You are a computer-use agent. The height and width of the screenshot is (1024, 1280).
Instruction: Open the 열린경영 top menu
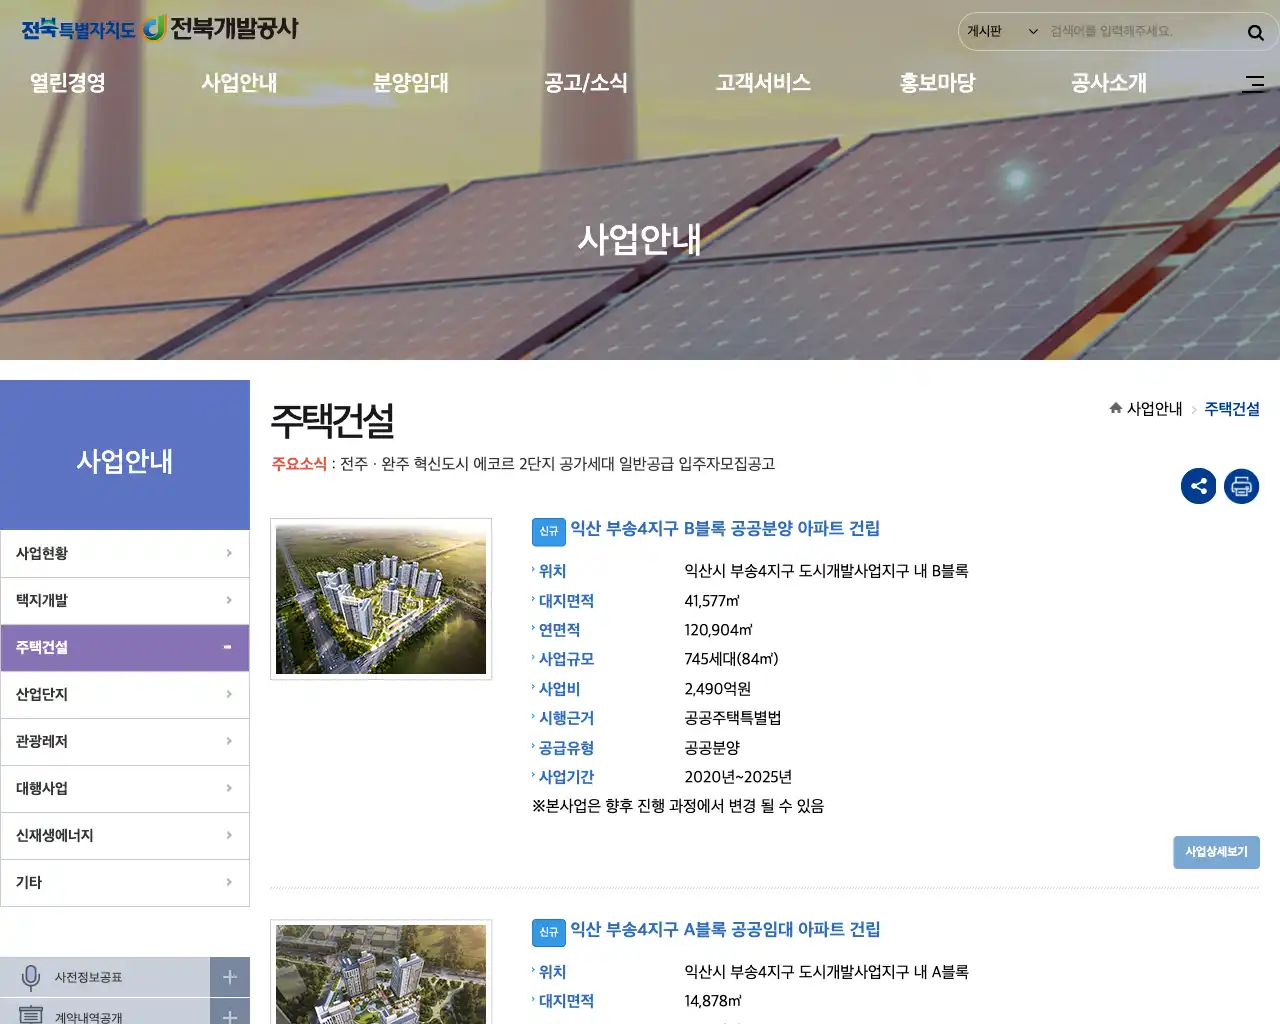(67, 83)
